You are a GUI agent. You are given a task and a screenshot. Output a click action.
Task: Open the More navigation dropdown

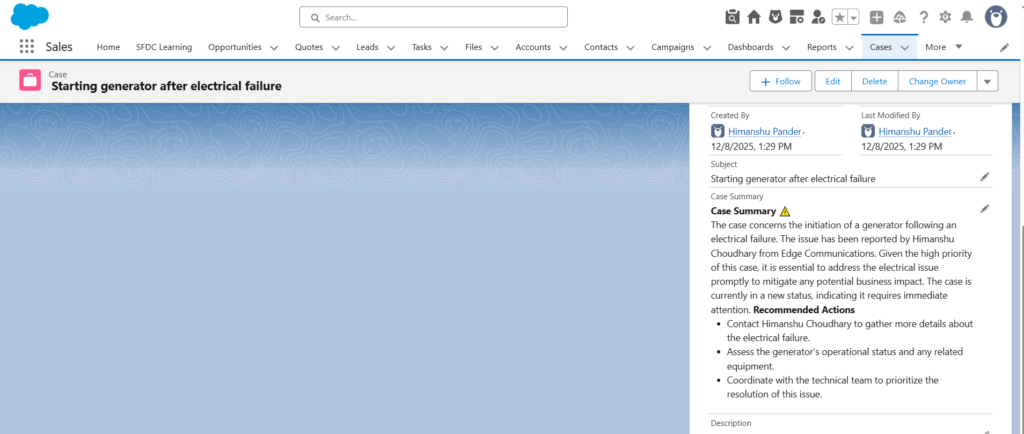(943, 47)
